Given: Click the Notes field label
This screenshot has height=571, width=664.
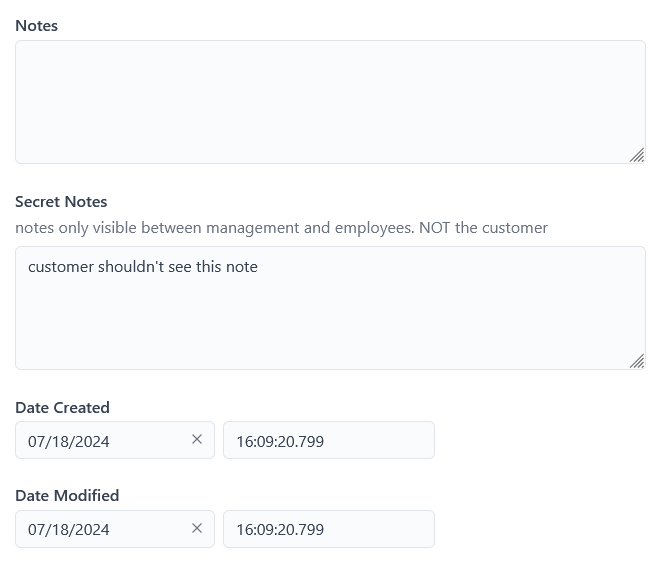Looking at the screenshot, I should coord(36,26).
